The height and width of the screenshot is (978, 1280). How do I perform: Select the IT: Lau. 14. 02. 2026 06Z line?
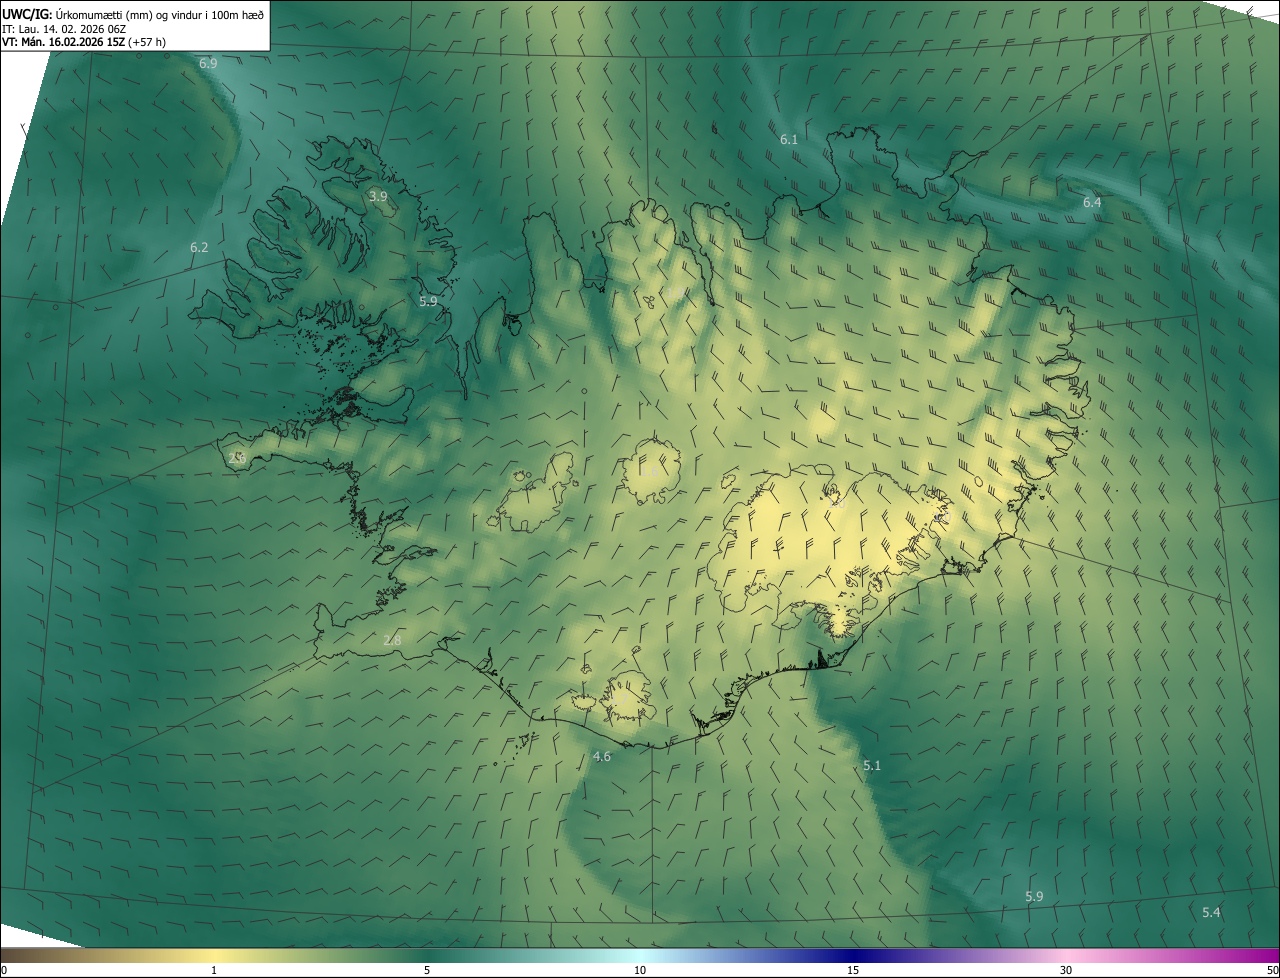click(x=64, y=29)
